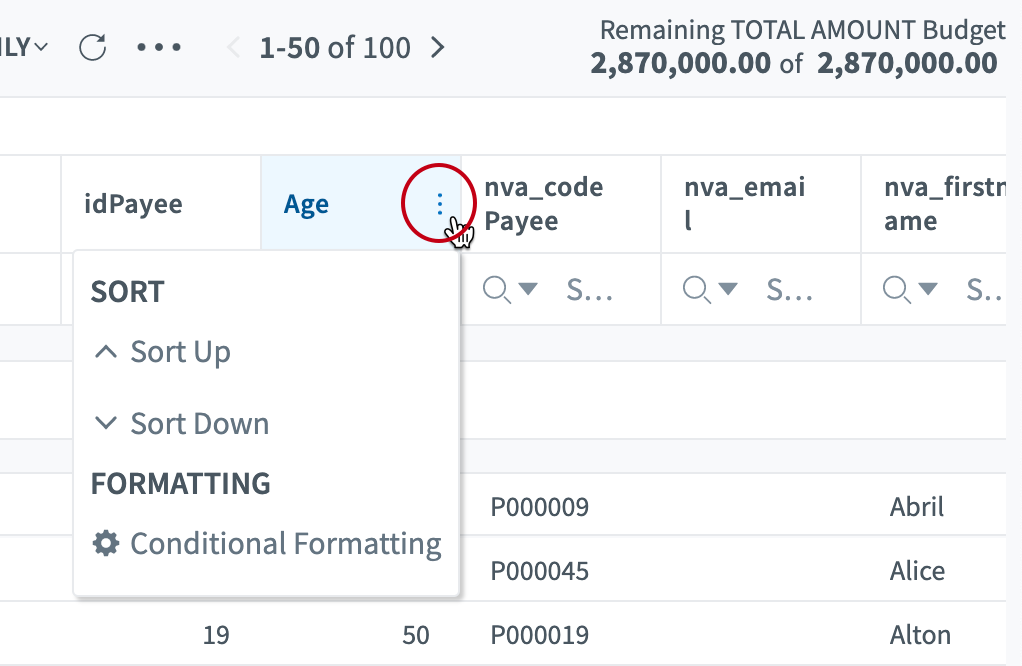Image resolution: width=1022 pixels, height=666 pixels.
Task: Select the cell with first name Alice
Action: tap(917, 571)
